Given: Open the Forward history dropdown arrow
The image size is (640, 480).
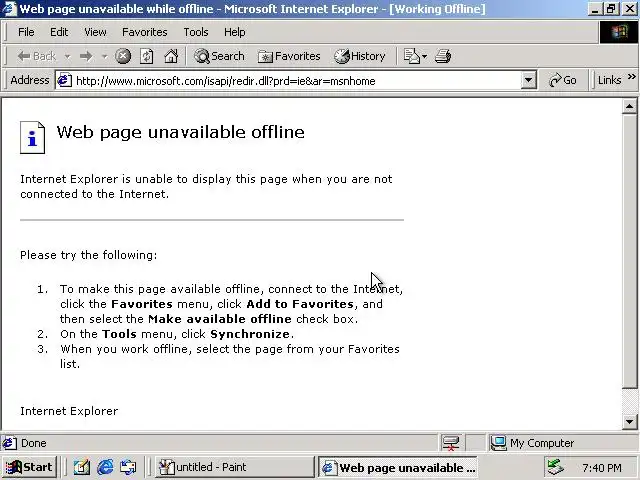Looking at the screenshot, I should point(104,56).
